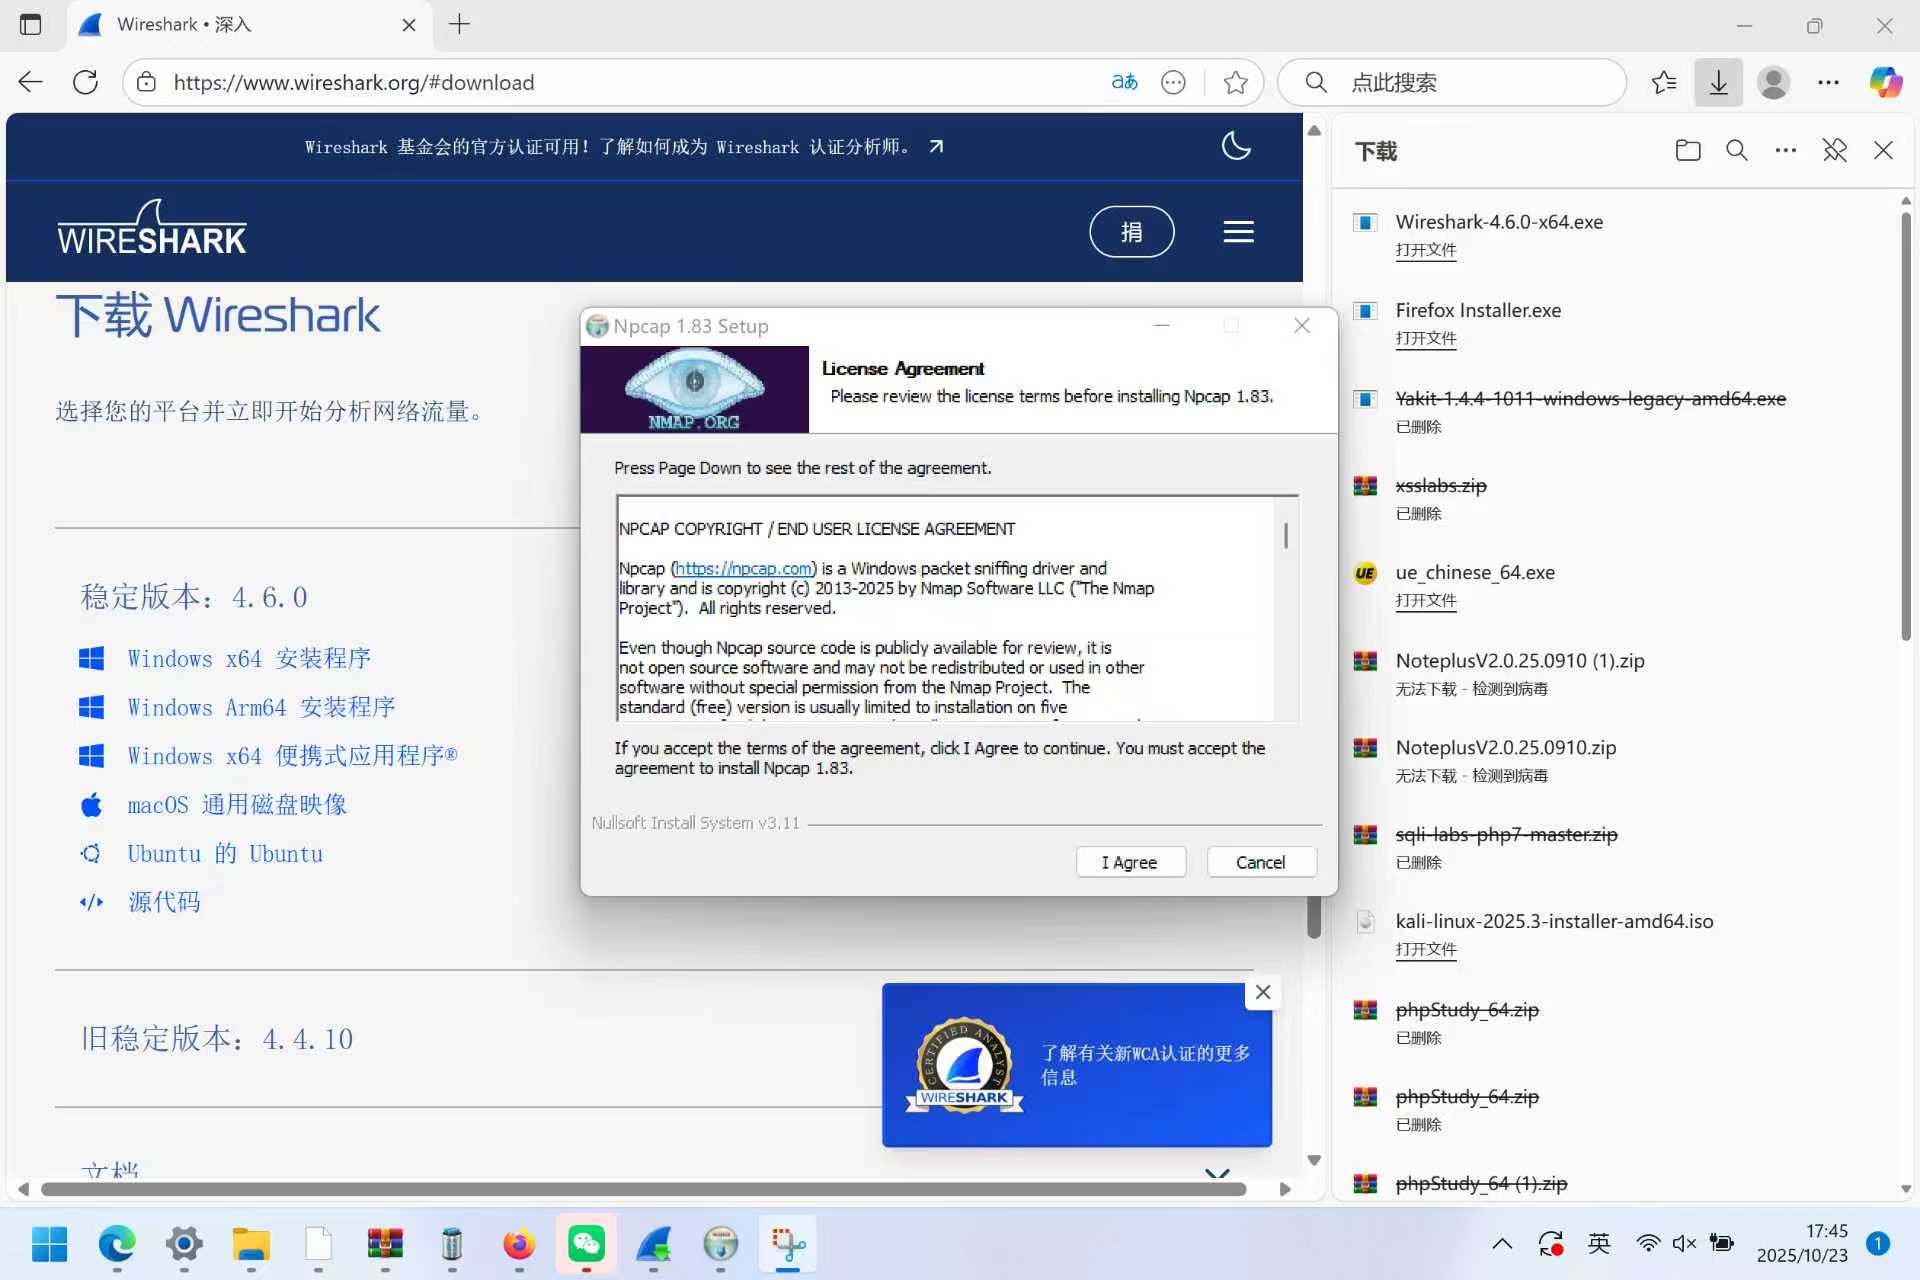Open Copilot icon in browser toolbar
This screenshot has width=1920, height=1280.
pyautogui.click(x=1885, y=82)
